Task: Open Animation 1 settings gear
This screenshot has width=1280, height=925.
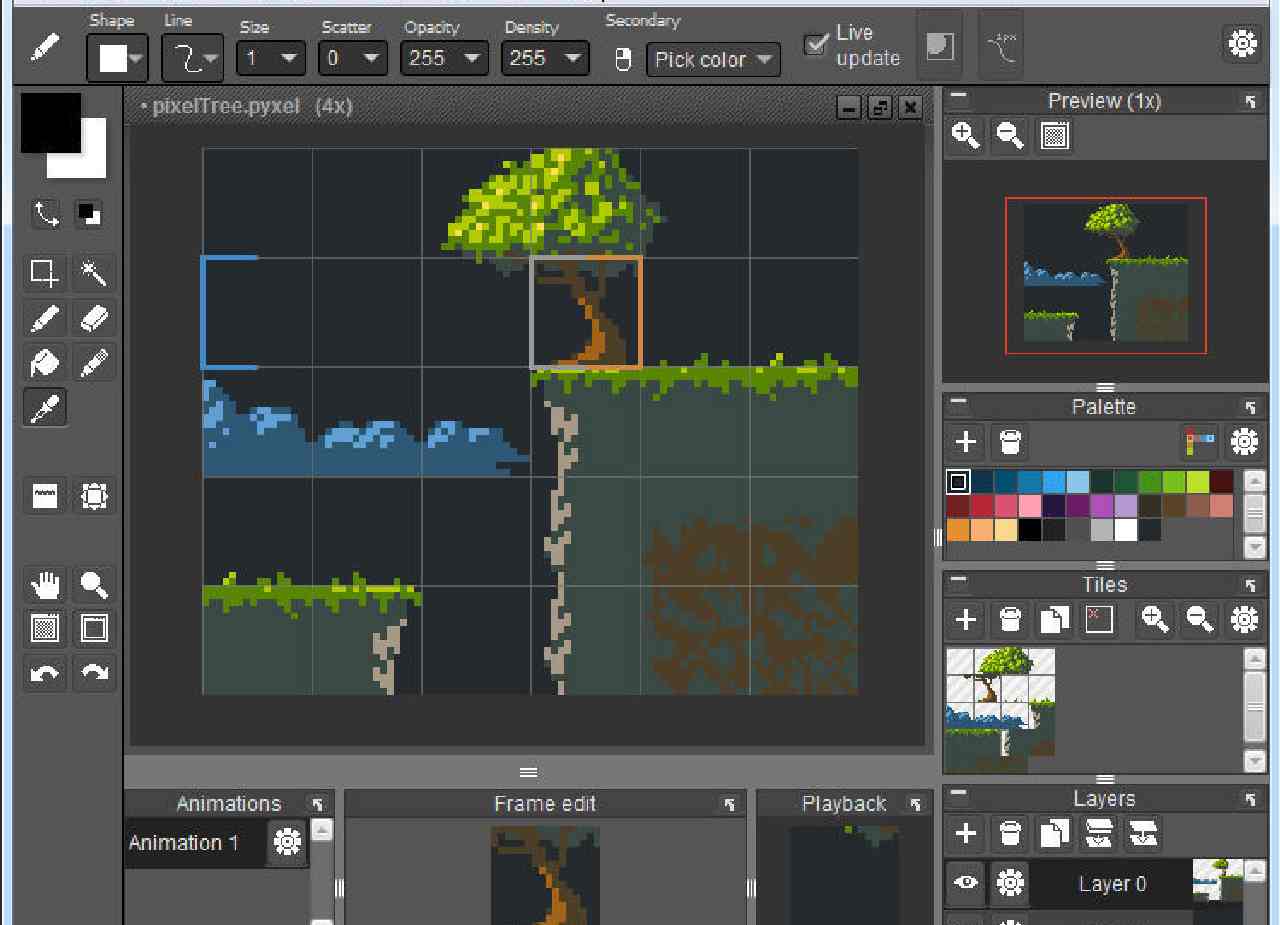Action: 287,842
